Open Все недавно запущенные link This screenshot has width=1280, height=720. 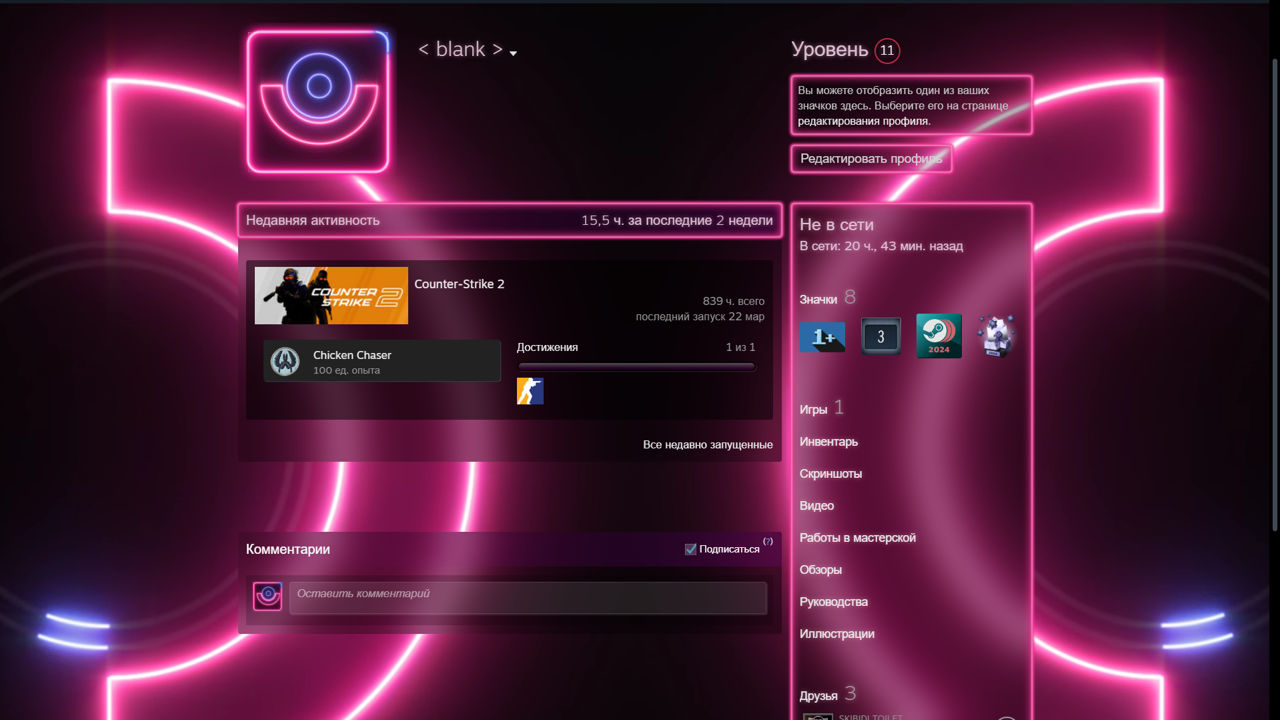(707, 445)
